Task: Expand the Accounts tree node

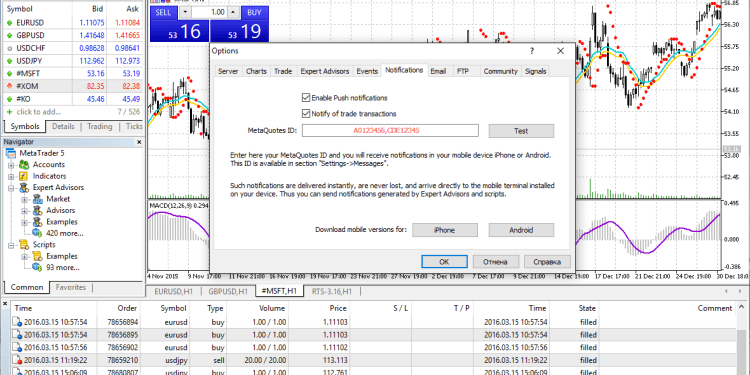Action: (11, 165)
